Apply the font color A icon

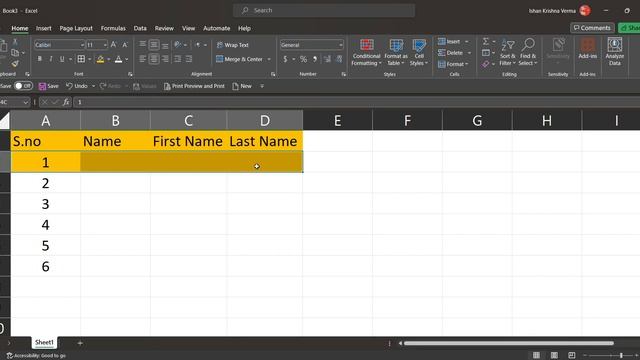tap(118, 60)
